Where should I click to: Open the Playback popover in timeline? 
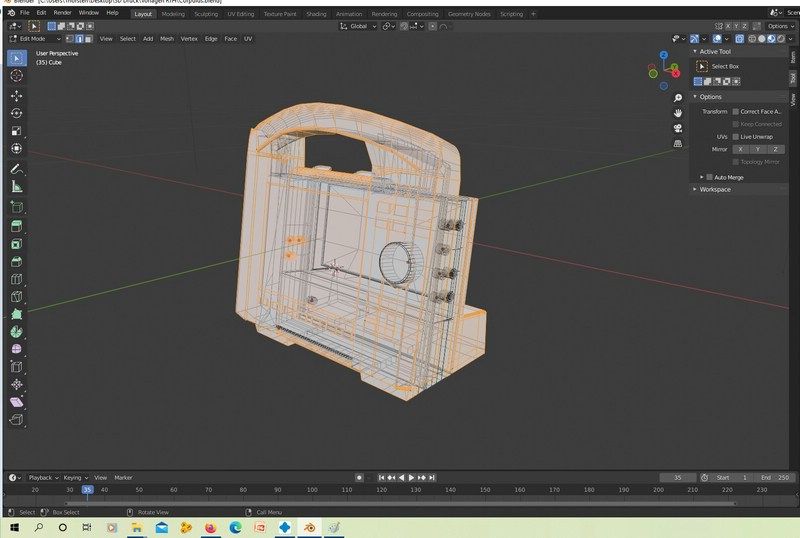tap(40, 478)
